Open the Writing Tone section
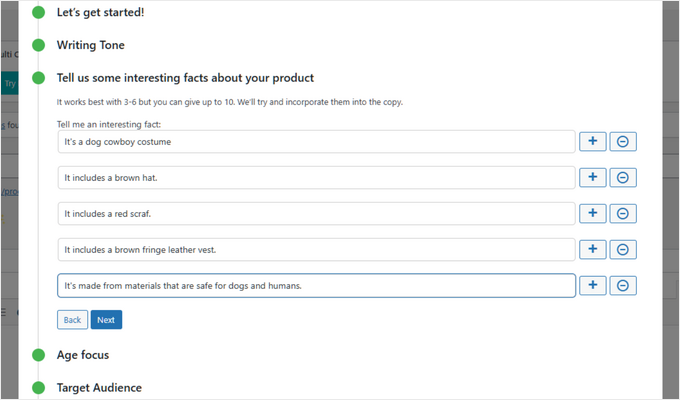Viewport: 680px width, 400px height. (x=90, y=45)
